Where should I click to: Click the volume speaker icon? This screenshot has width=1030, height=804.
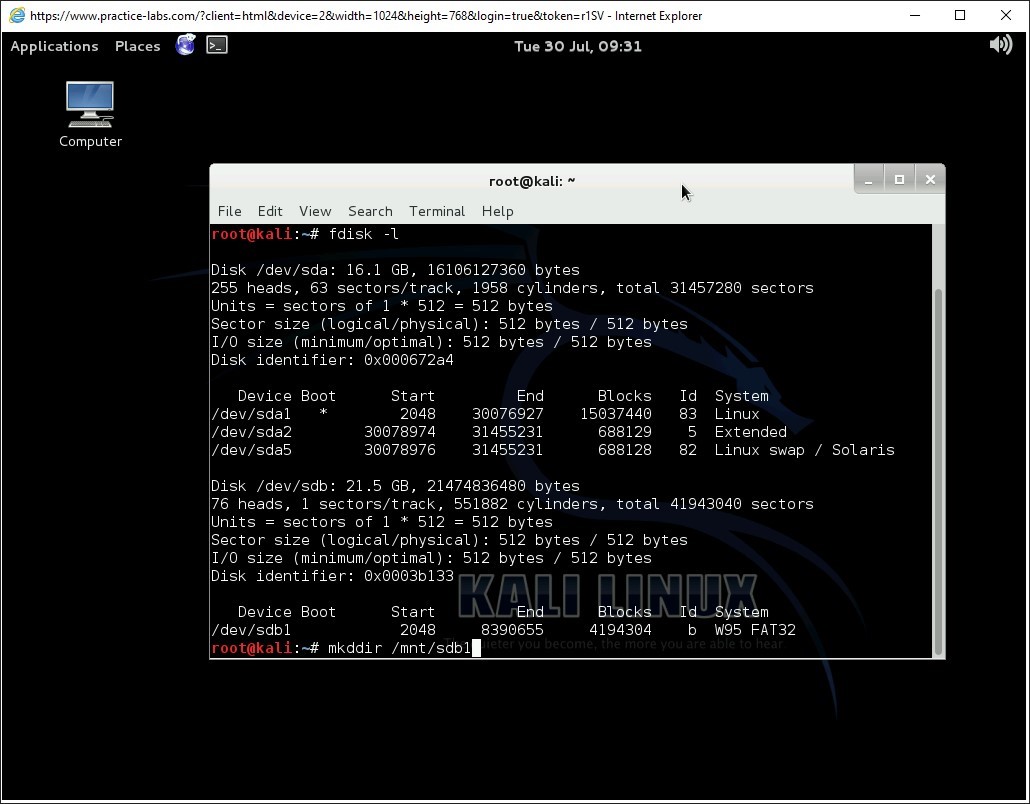click(x=1000, y=45)
